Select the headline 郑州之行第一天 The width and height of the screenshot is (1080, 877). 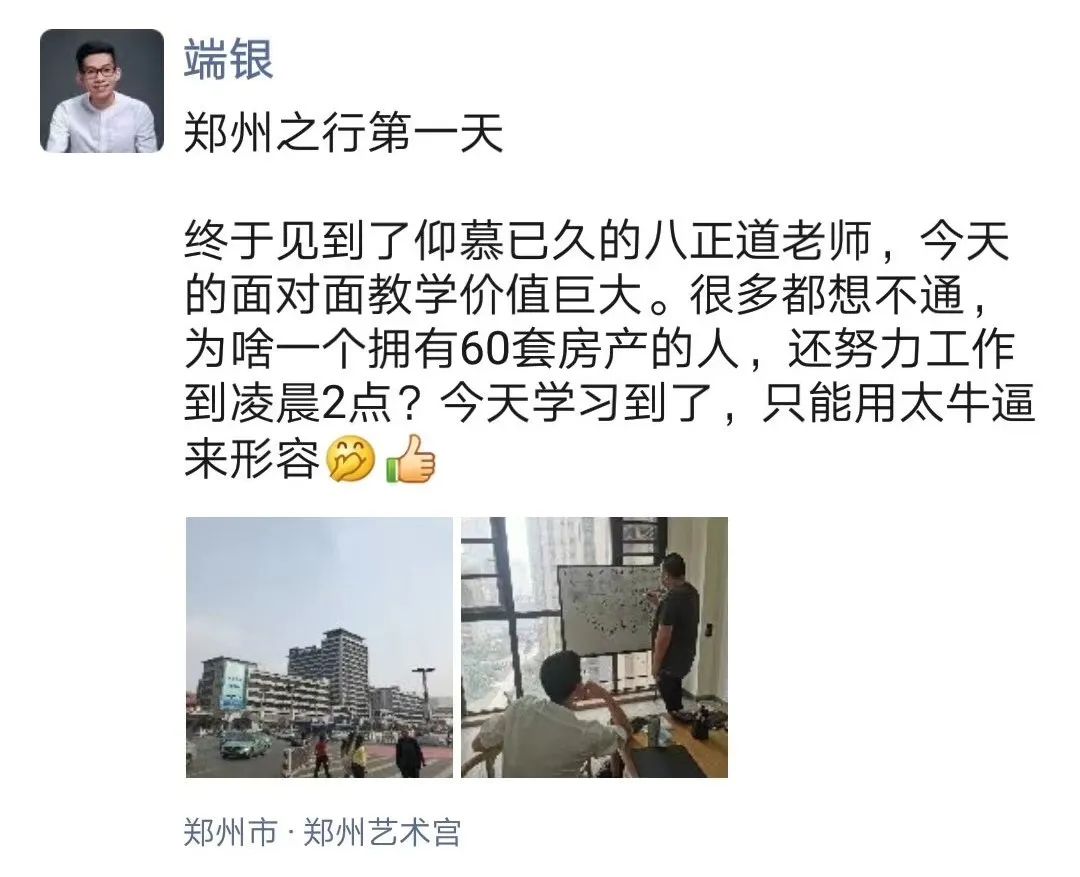(x=344, y=132)
